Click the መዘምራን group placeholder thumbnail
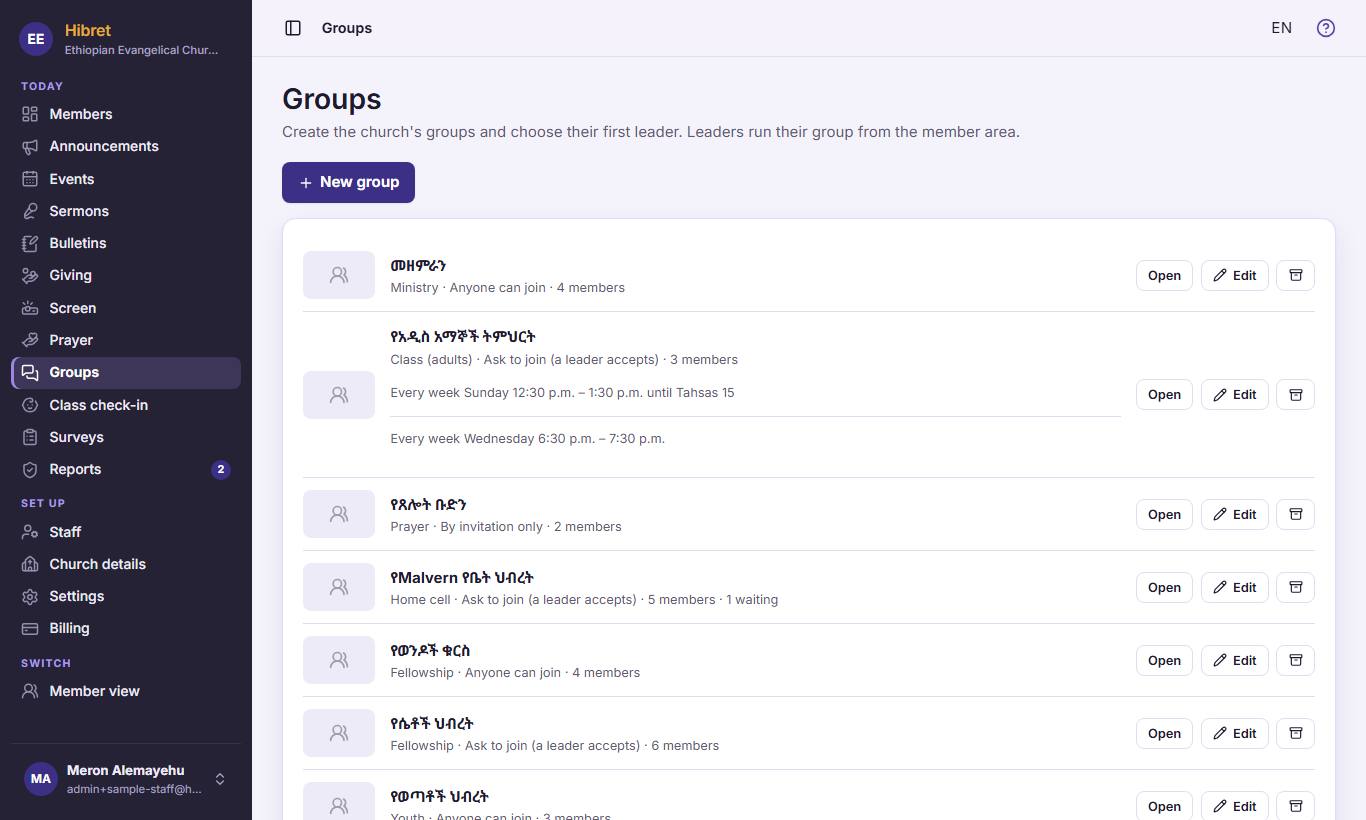1366x820 pixels. pyautogui.click(x=339, y=275)
